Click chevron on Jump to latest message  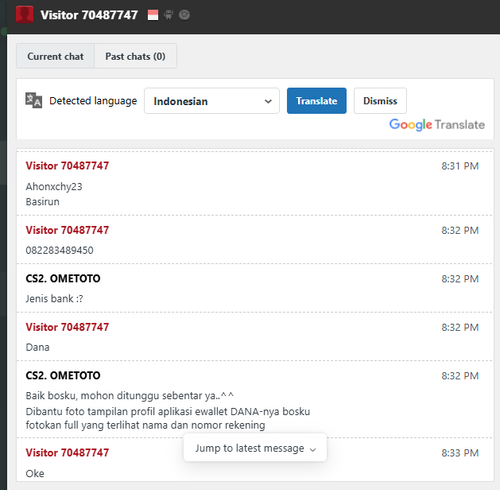313,450
